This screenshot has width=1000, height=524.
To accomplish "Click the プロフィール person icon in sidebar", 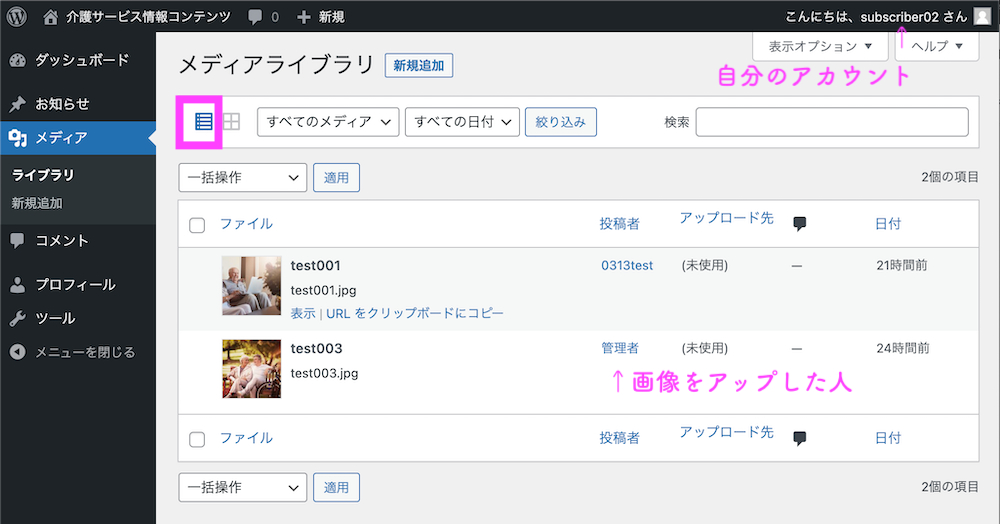I will tap(18, 285).
